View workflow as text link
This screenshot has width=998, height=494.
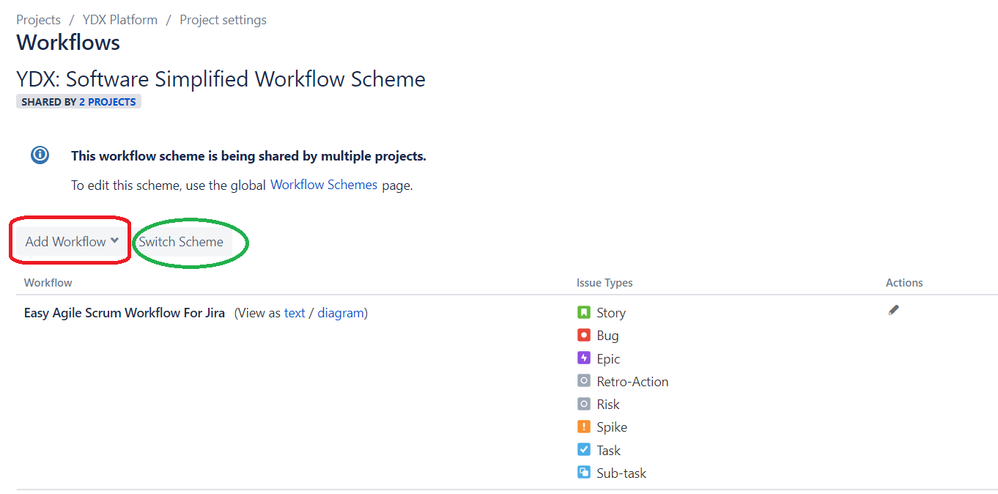(294, 313)
